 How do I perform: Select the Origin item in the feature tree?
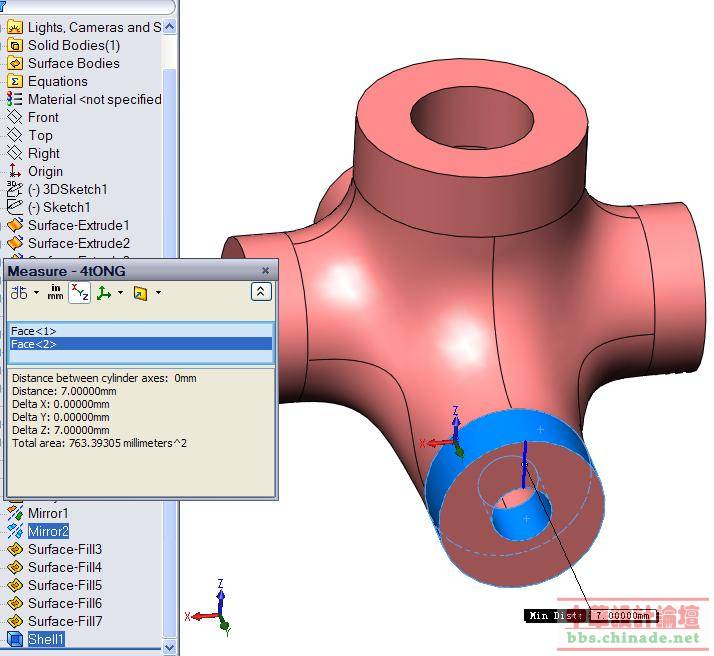click(x=45, y=171)
